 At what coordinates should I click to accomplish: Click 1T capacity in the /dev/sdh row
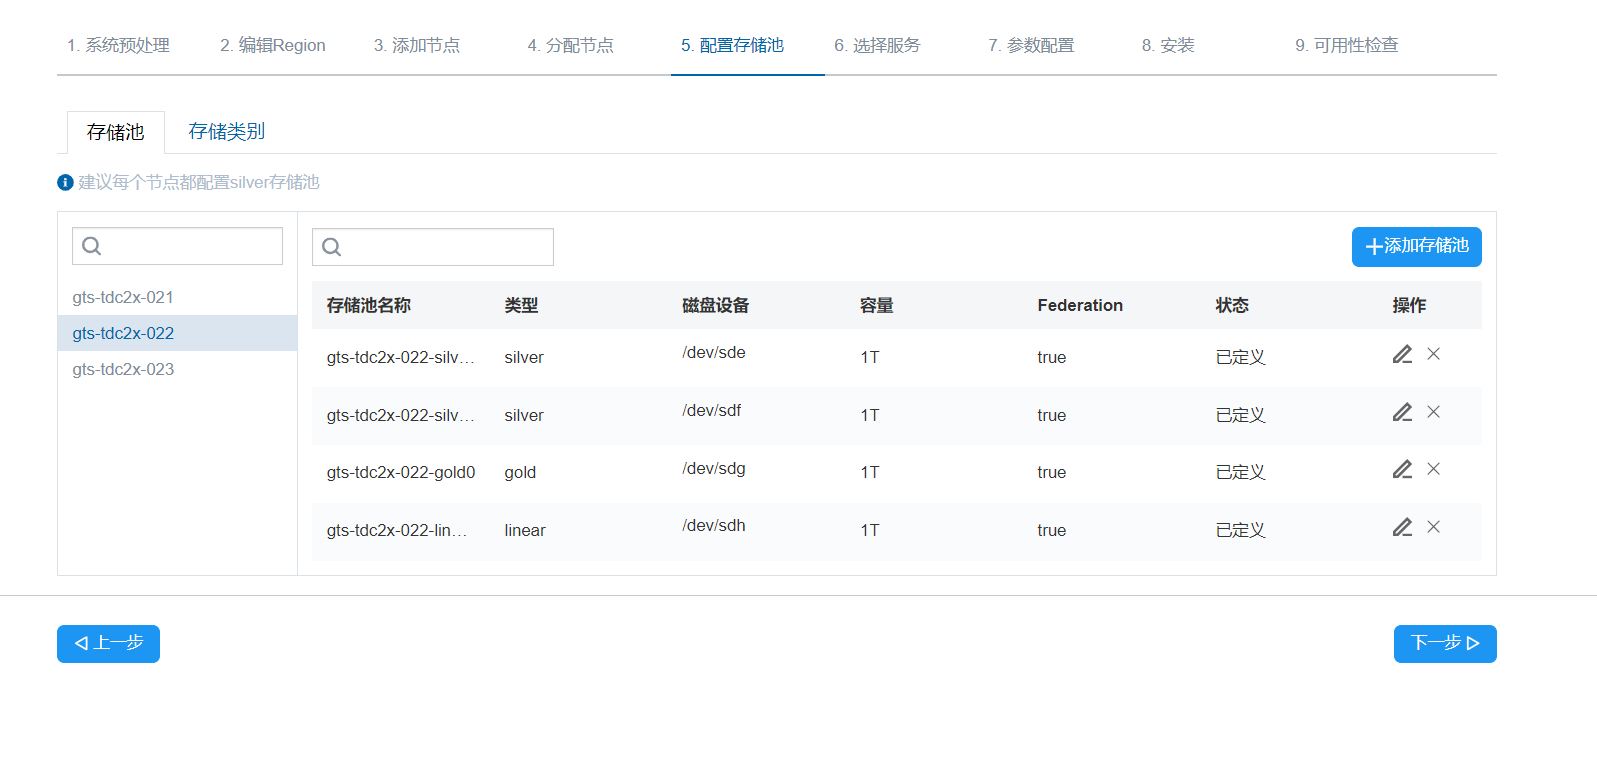[870, 530]
